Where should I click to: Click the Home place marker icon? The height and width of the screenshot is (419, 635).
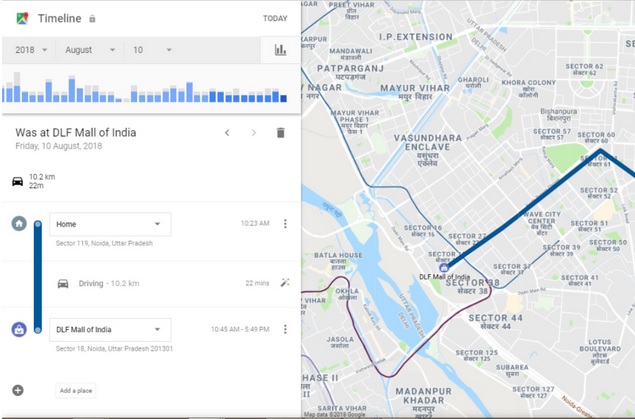click(19, 223)
